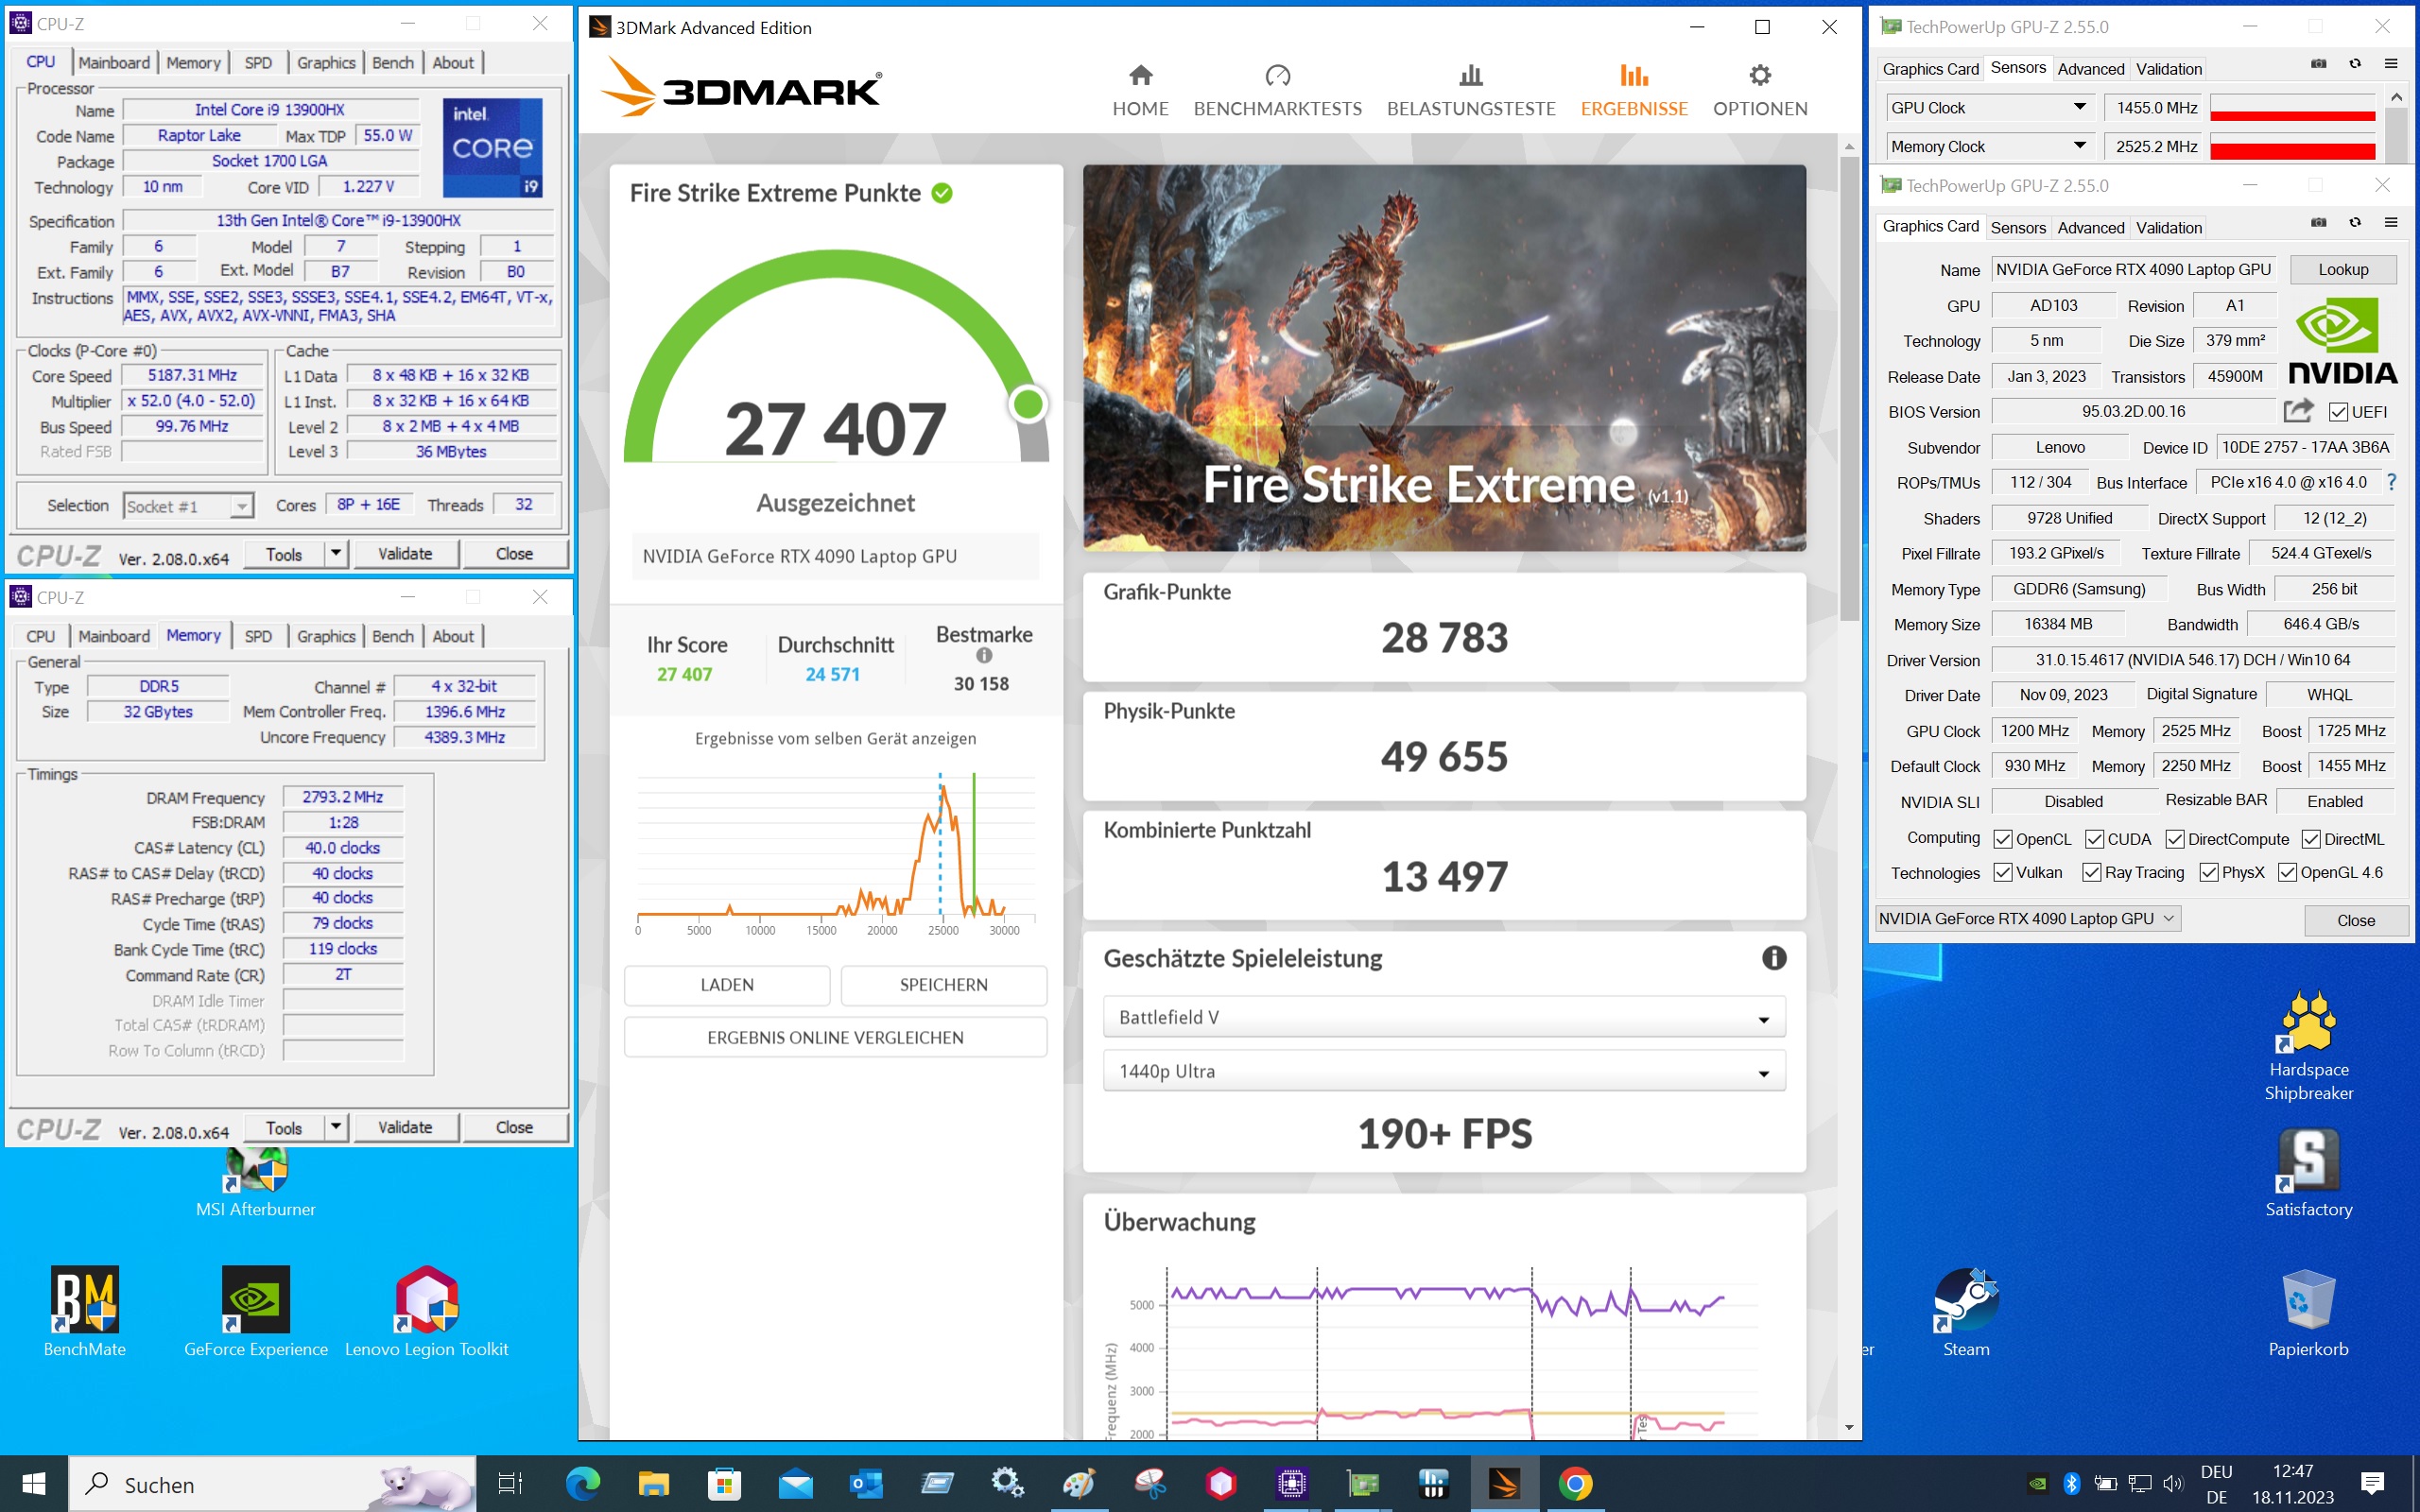The height and width of the screenshot is (1512, 2420).
Task: Open Bench tab in top CPU-Z
Action: point(393,63)
